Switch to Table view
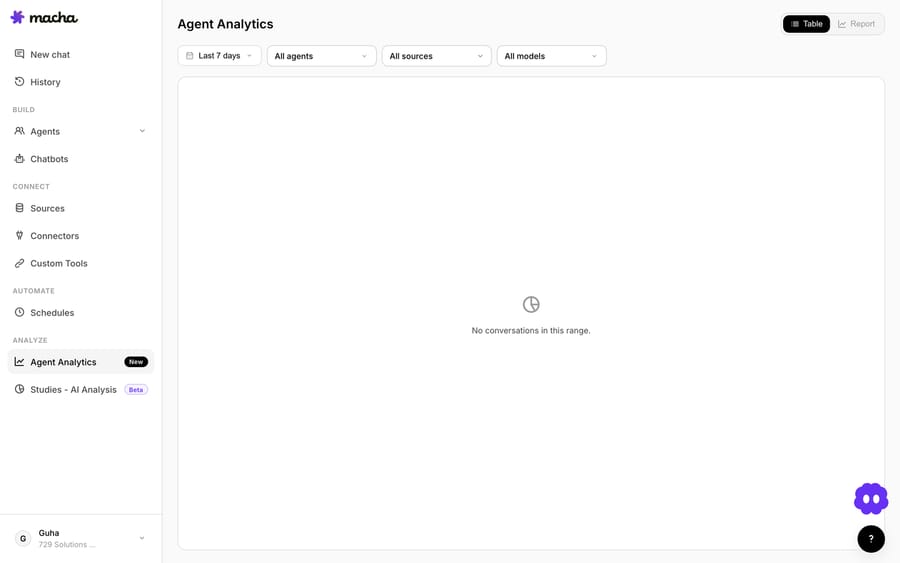This screenshot has height=563, width=900. pyautogui.click(x=806, y=24)
